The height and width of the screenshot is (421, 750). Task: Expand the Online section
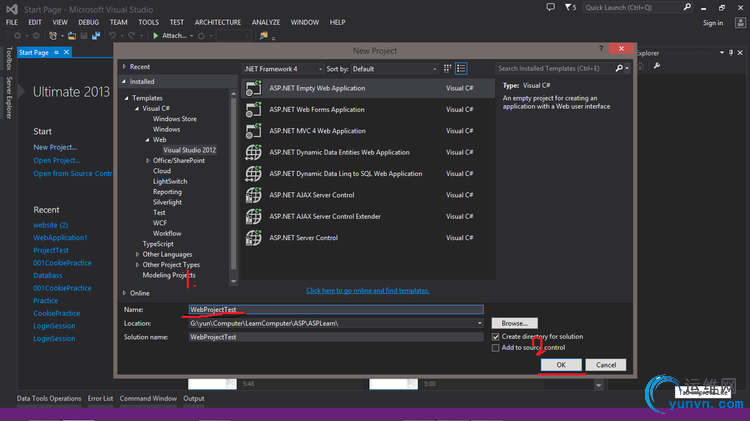click(x=124, y=293)
